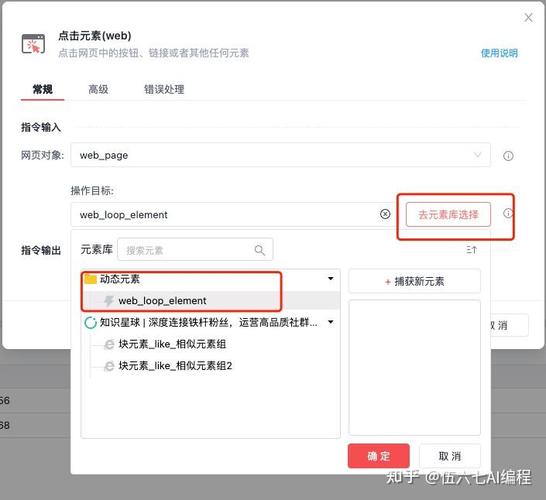Screen dimensions: 546x500
Task: Collapse the 动态元素 group arrow
Action: tap(330, 279)
